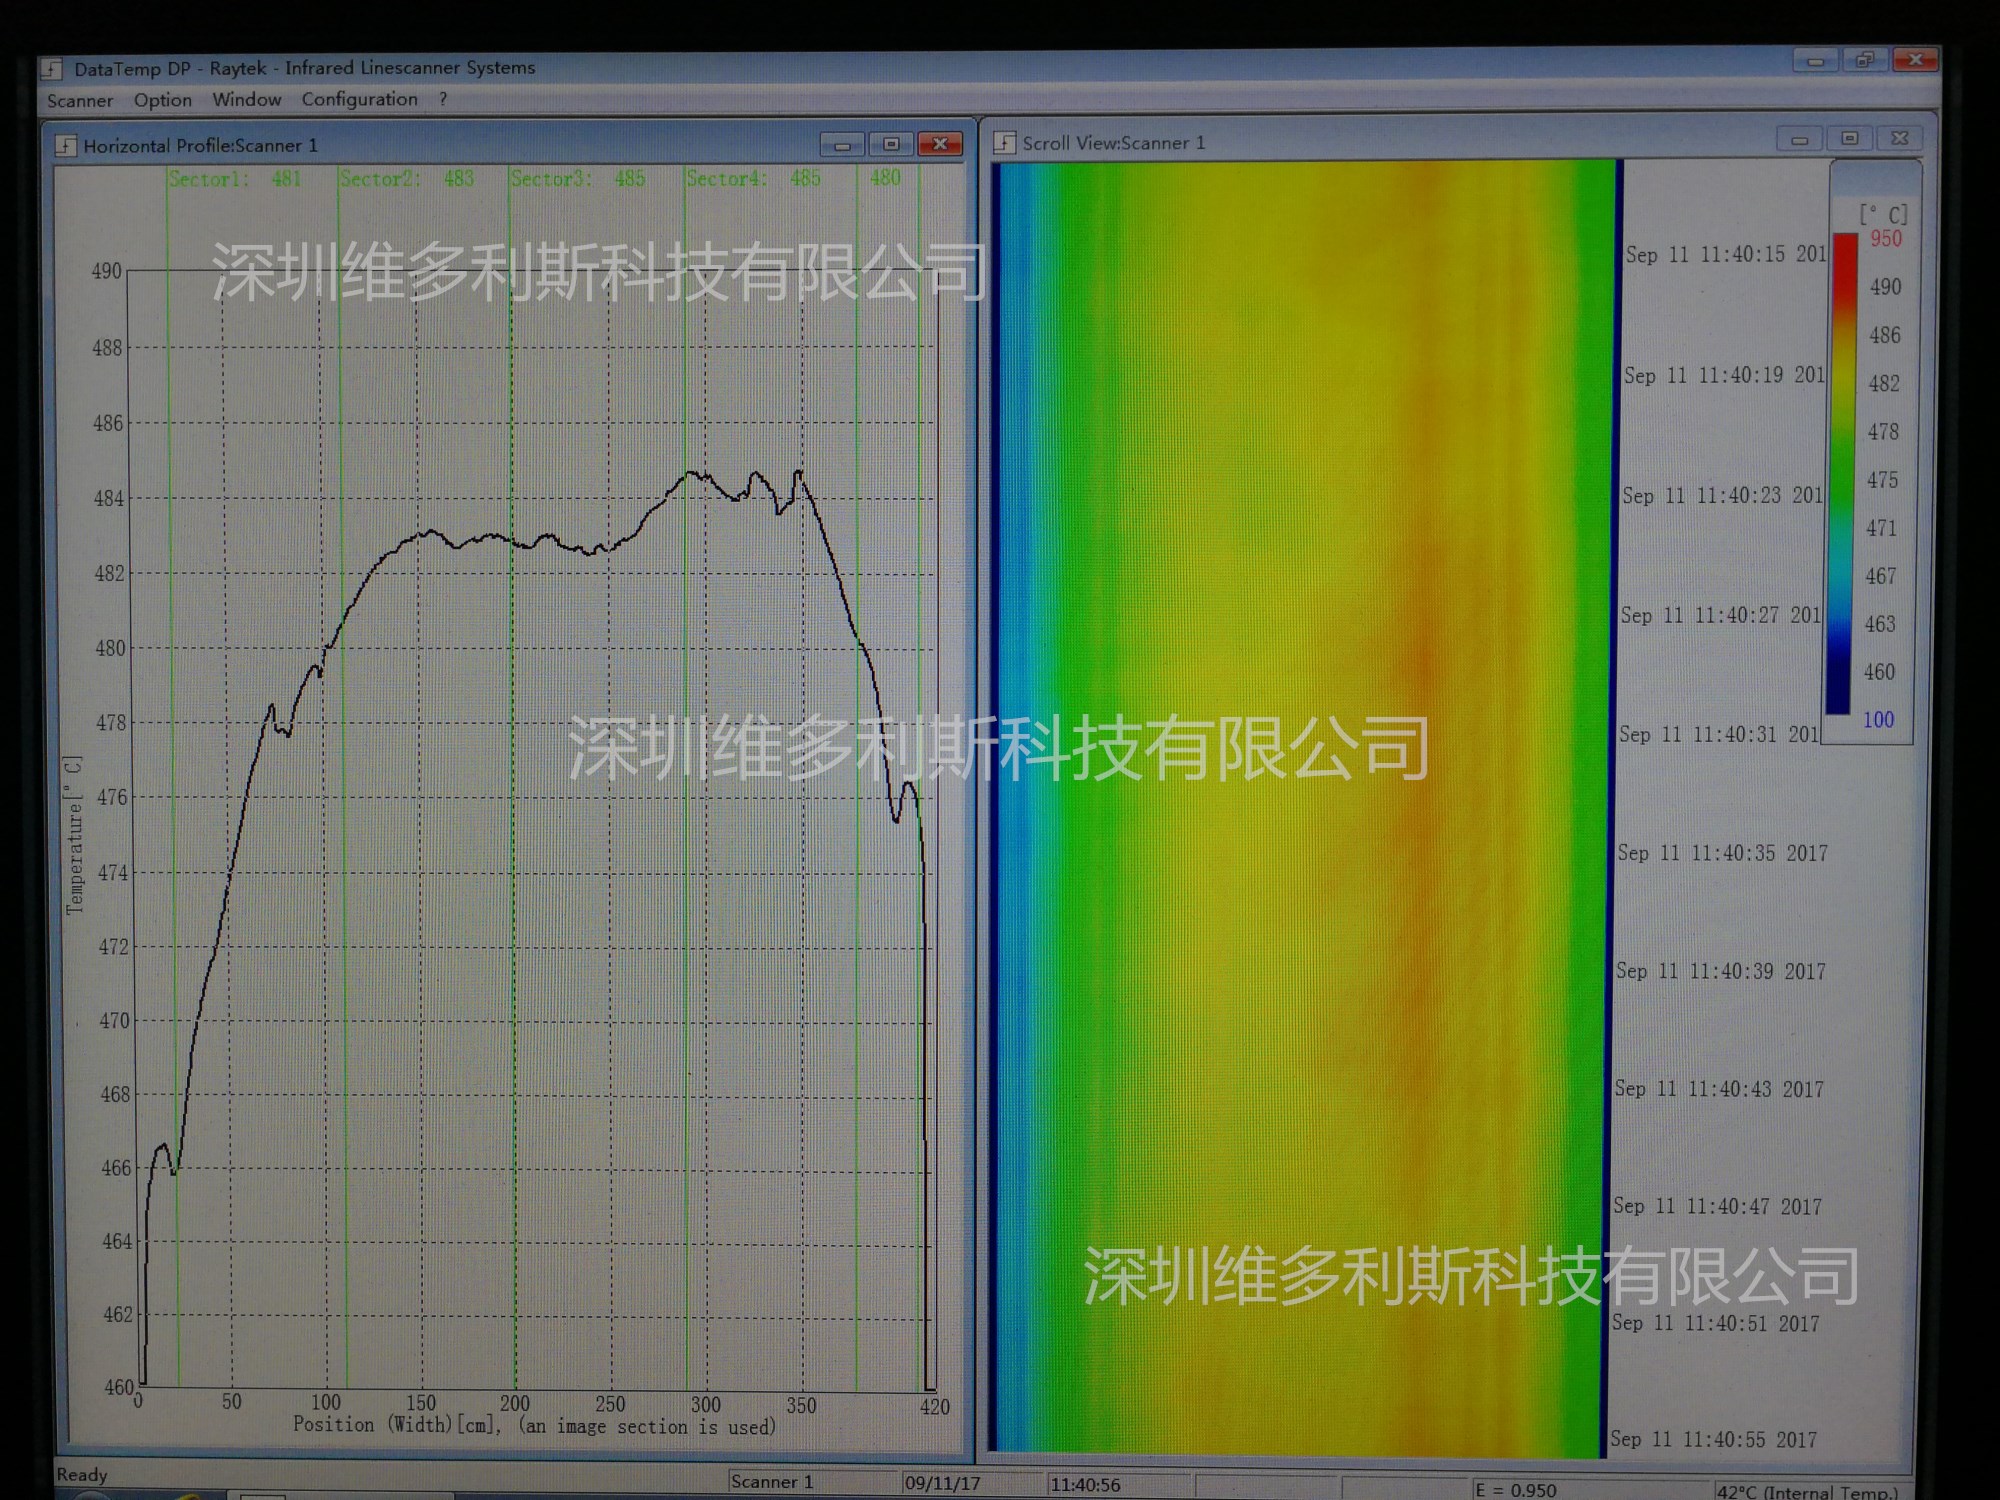Click the temperature color scale bar
2000x1500 pixels.
(1840, 475)
